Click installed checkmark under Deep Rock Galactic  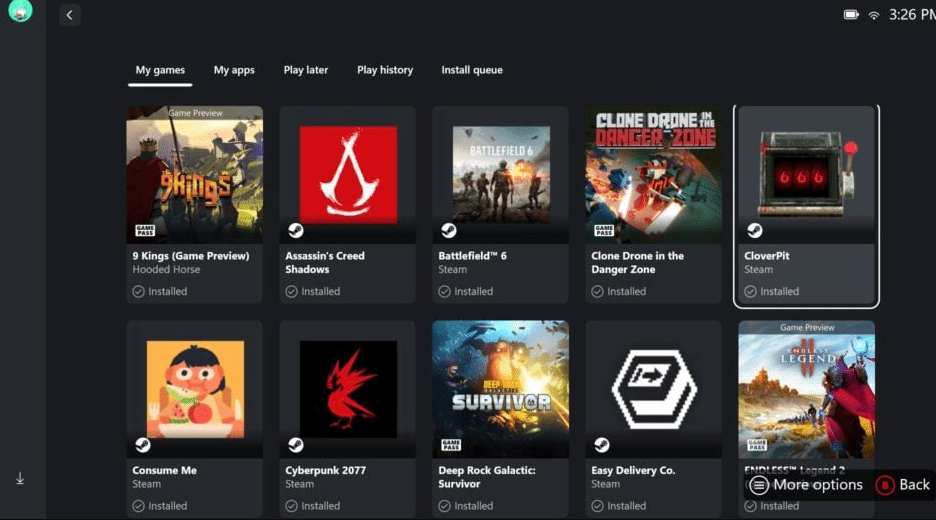click(x=444, y=506)
